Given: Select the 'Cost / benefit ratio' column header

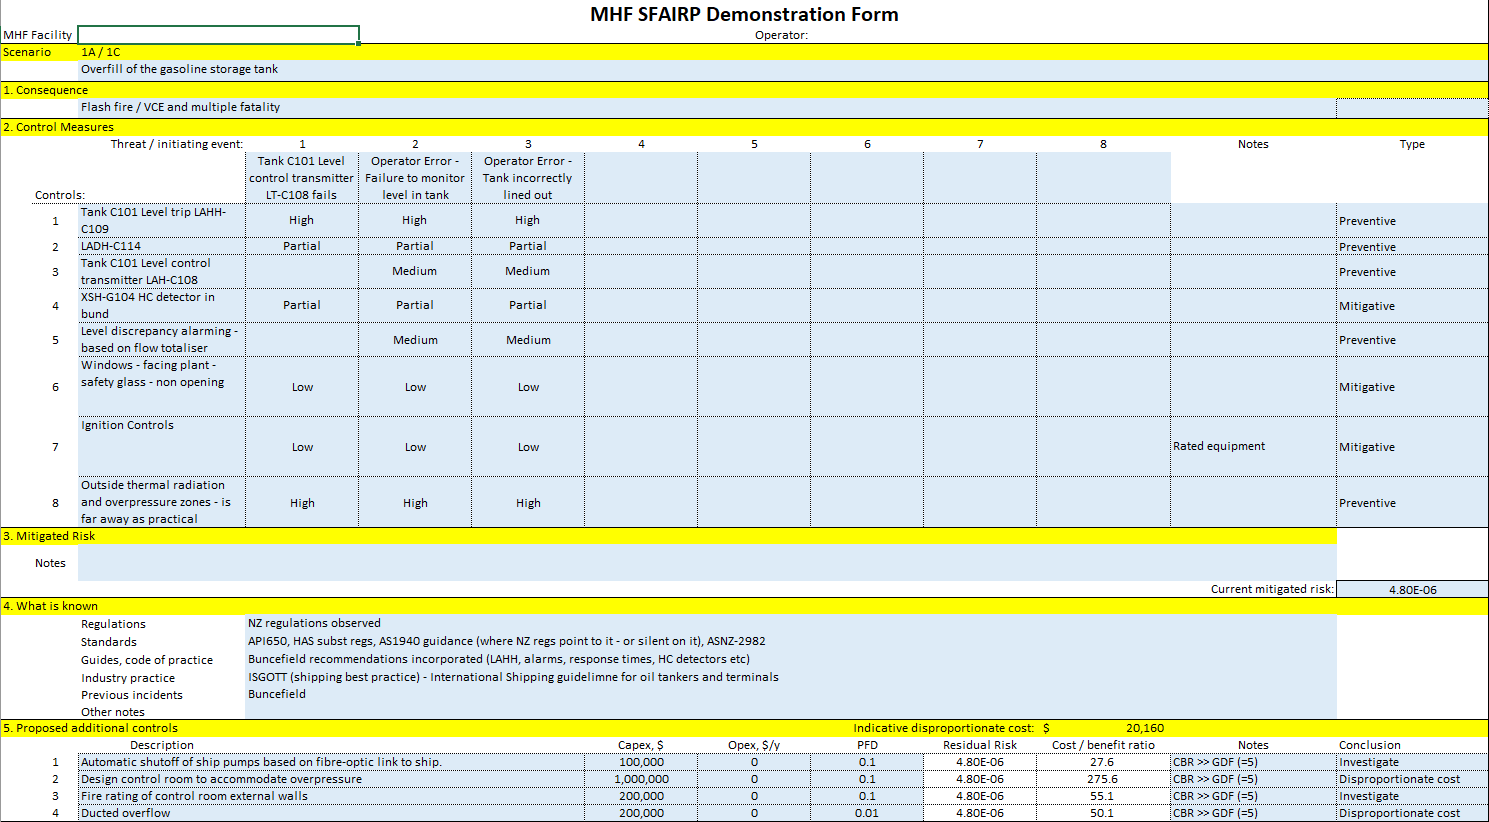Looking at the screenshot, I should [1103, 745].
